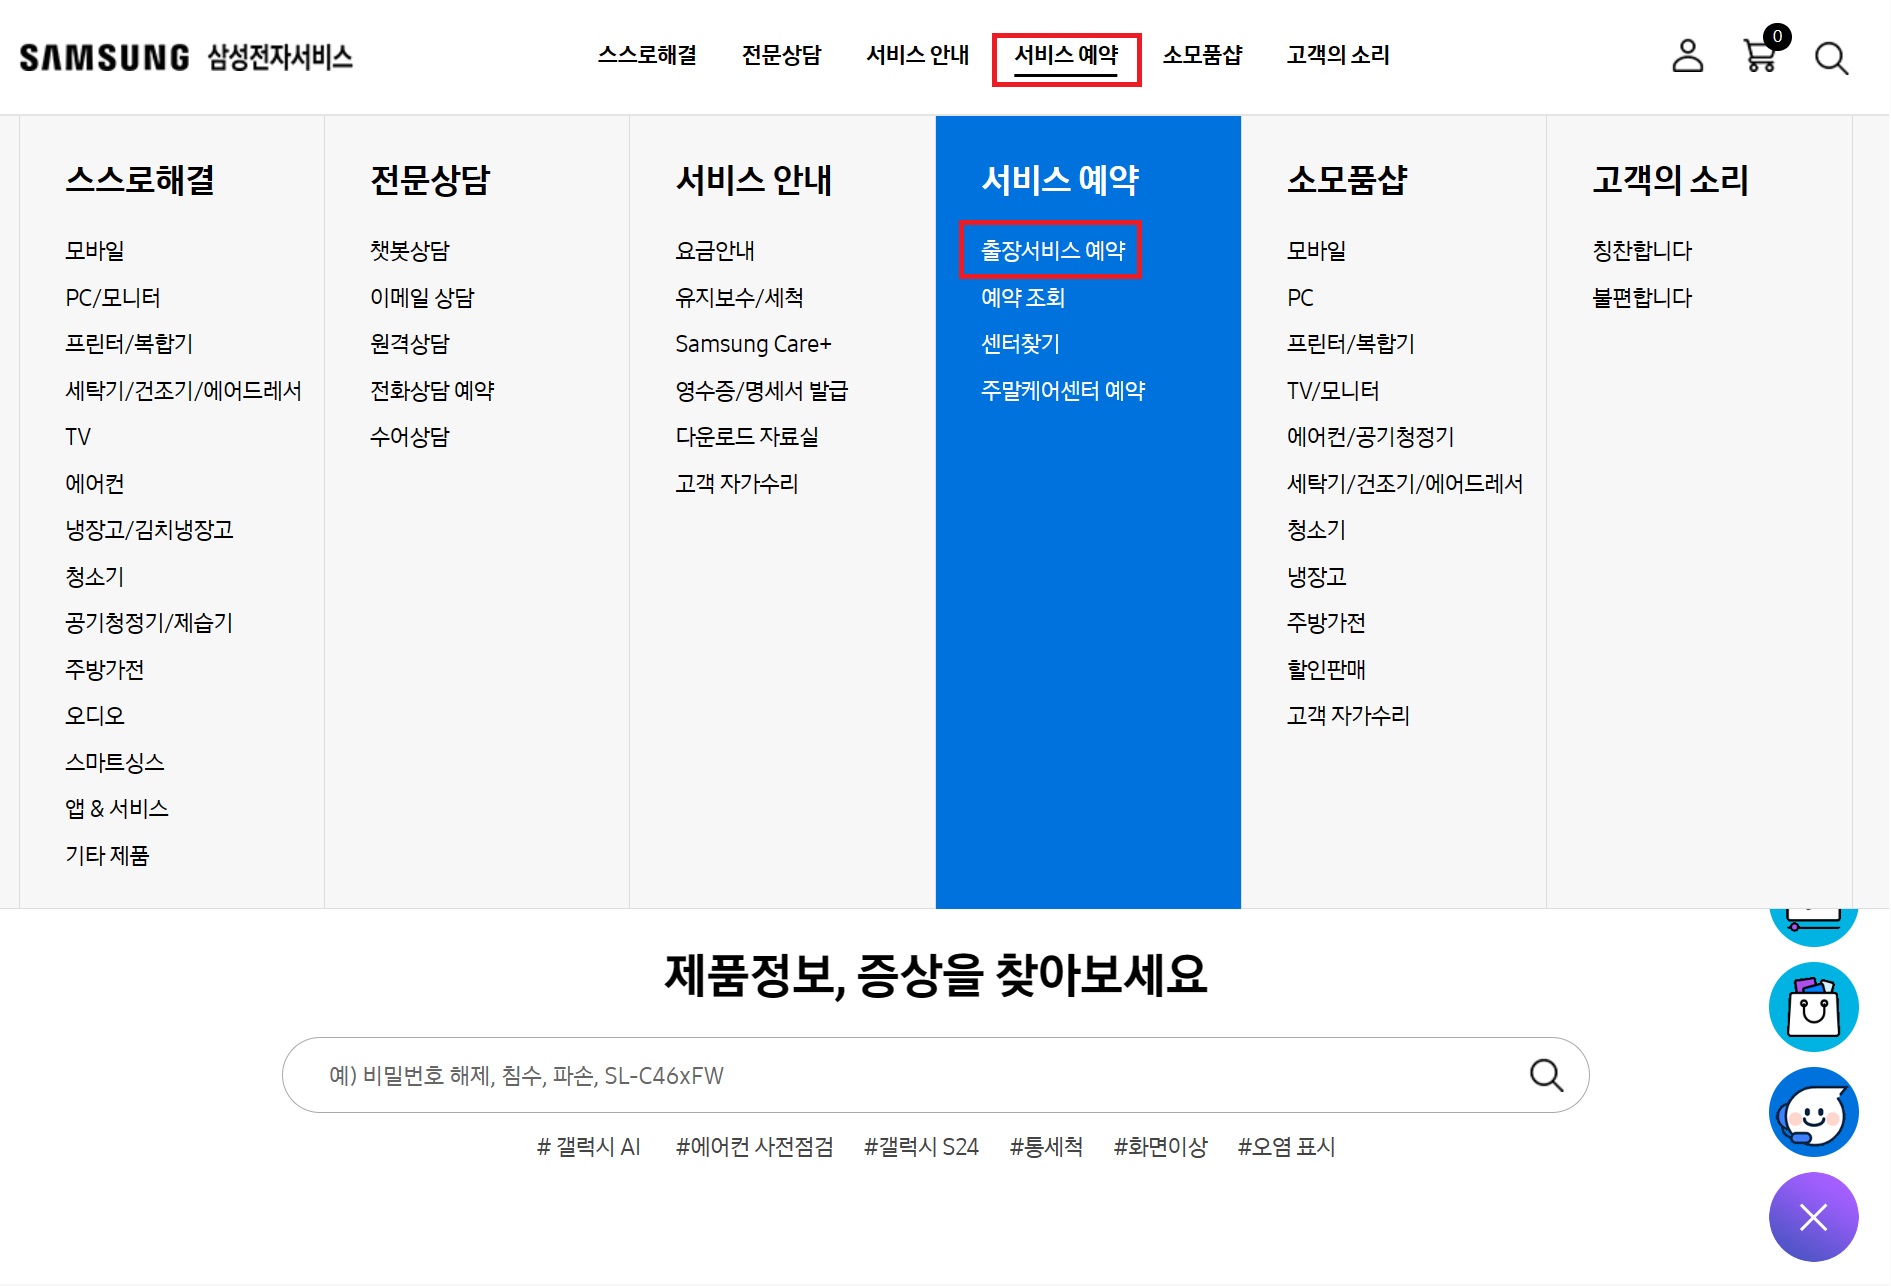
Task: Open the 스스로해결 top menu
Action: click(x=648, y=55)
